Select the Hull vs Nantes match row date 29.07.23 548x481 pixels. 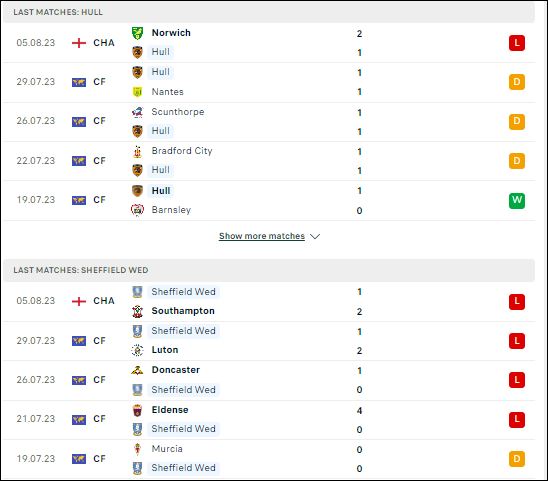[36, 82]
